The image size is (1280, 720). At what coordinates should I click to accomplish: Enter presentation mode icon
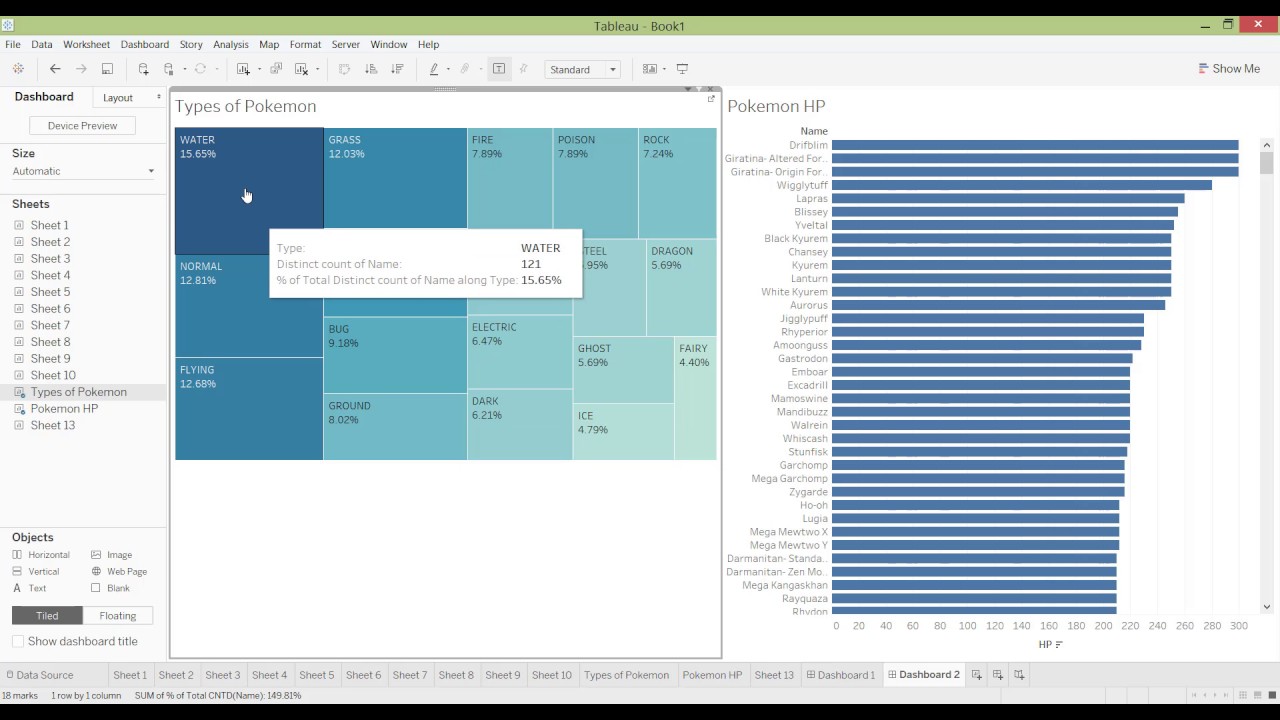(x=683, y=69)
